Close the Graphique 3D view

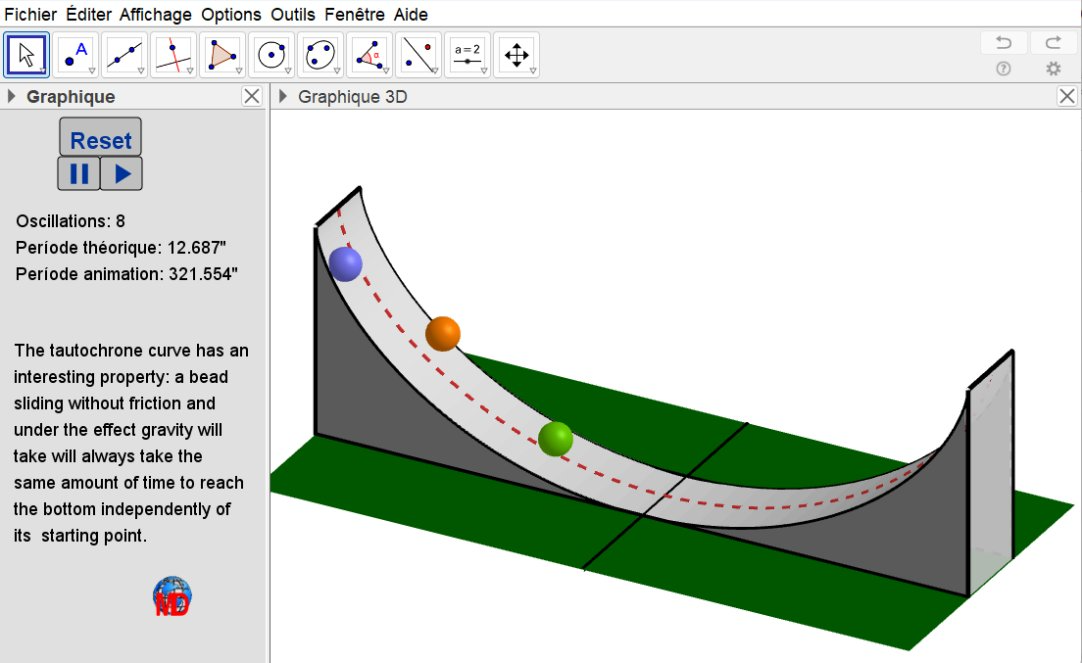click(1067, 96)
